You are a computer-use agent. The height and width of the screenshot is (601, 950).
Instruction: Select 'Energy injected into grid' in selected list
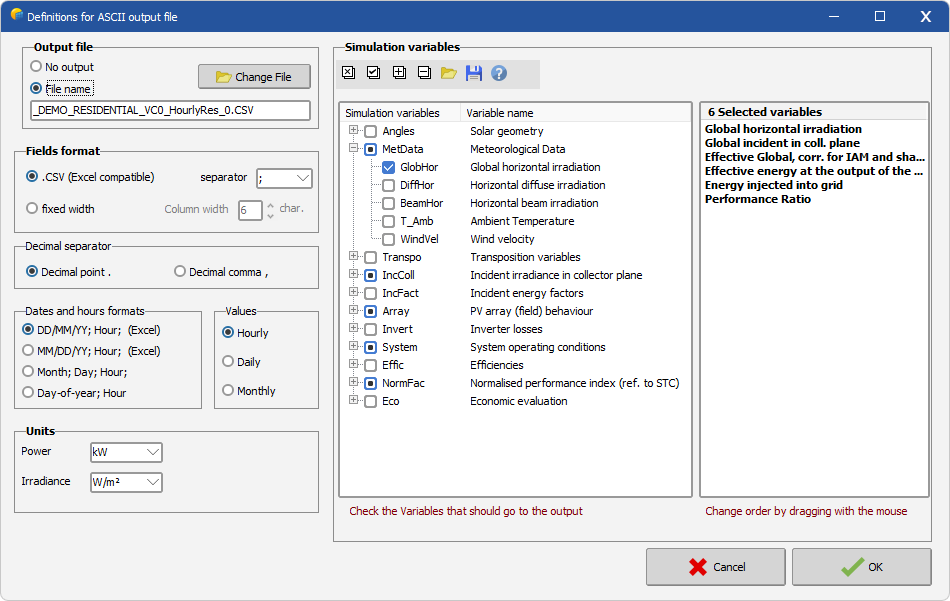point(774,185)
